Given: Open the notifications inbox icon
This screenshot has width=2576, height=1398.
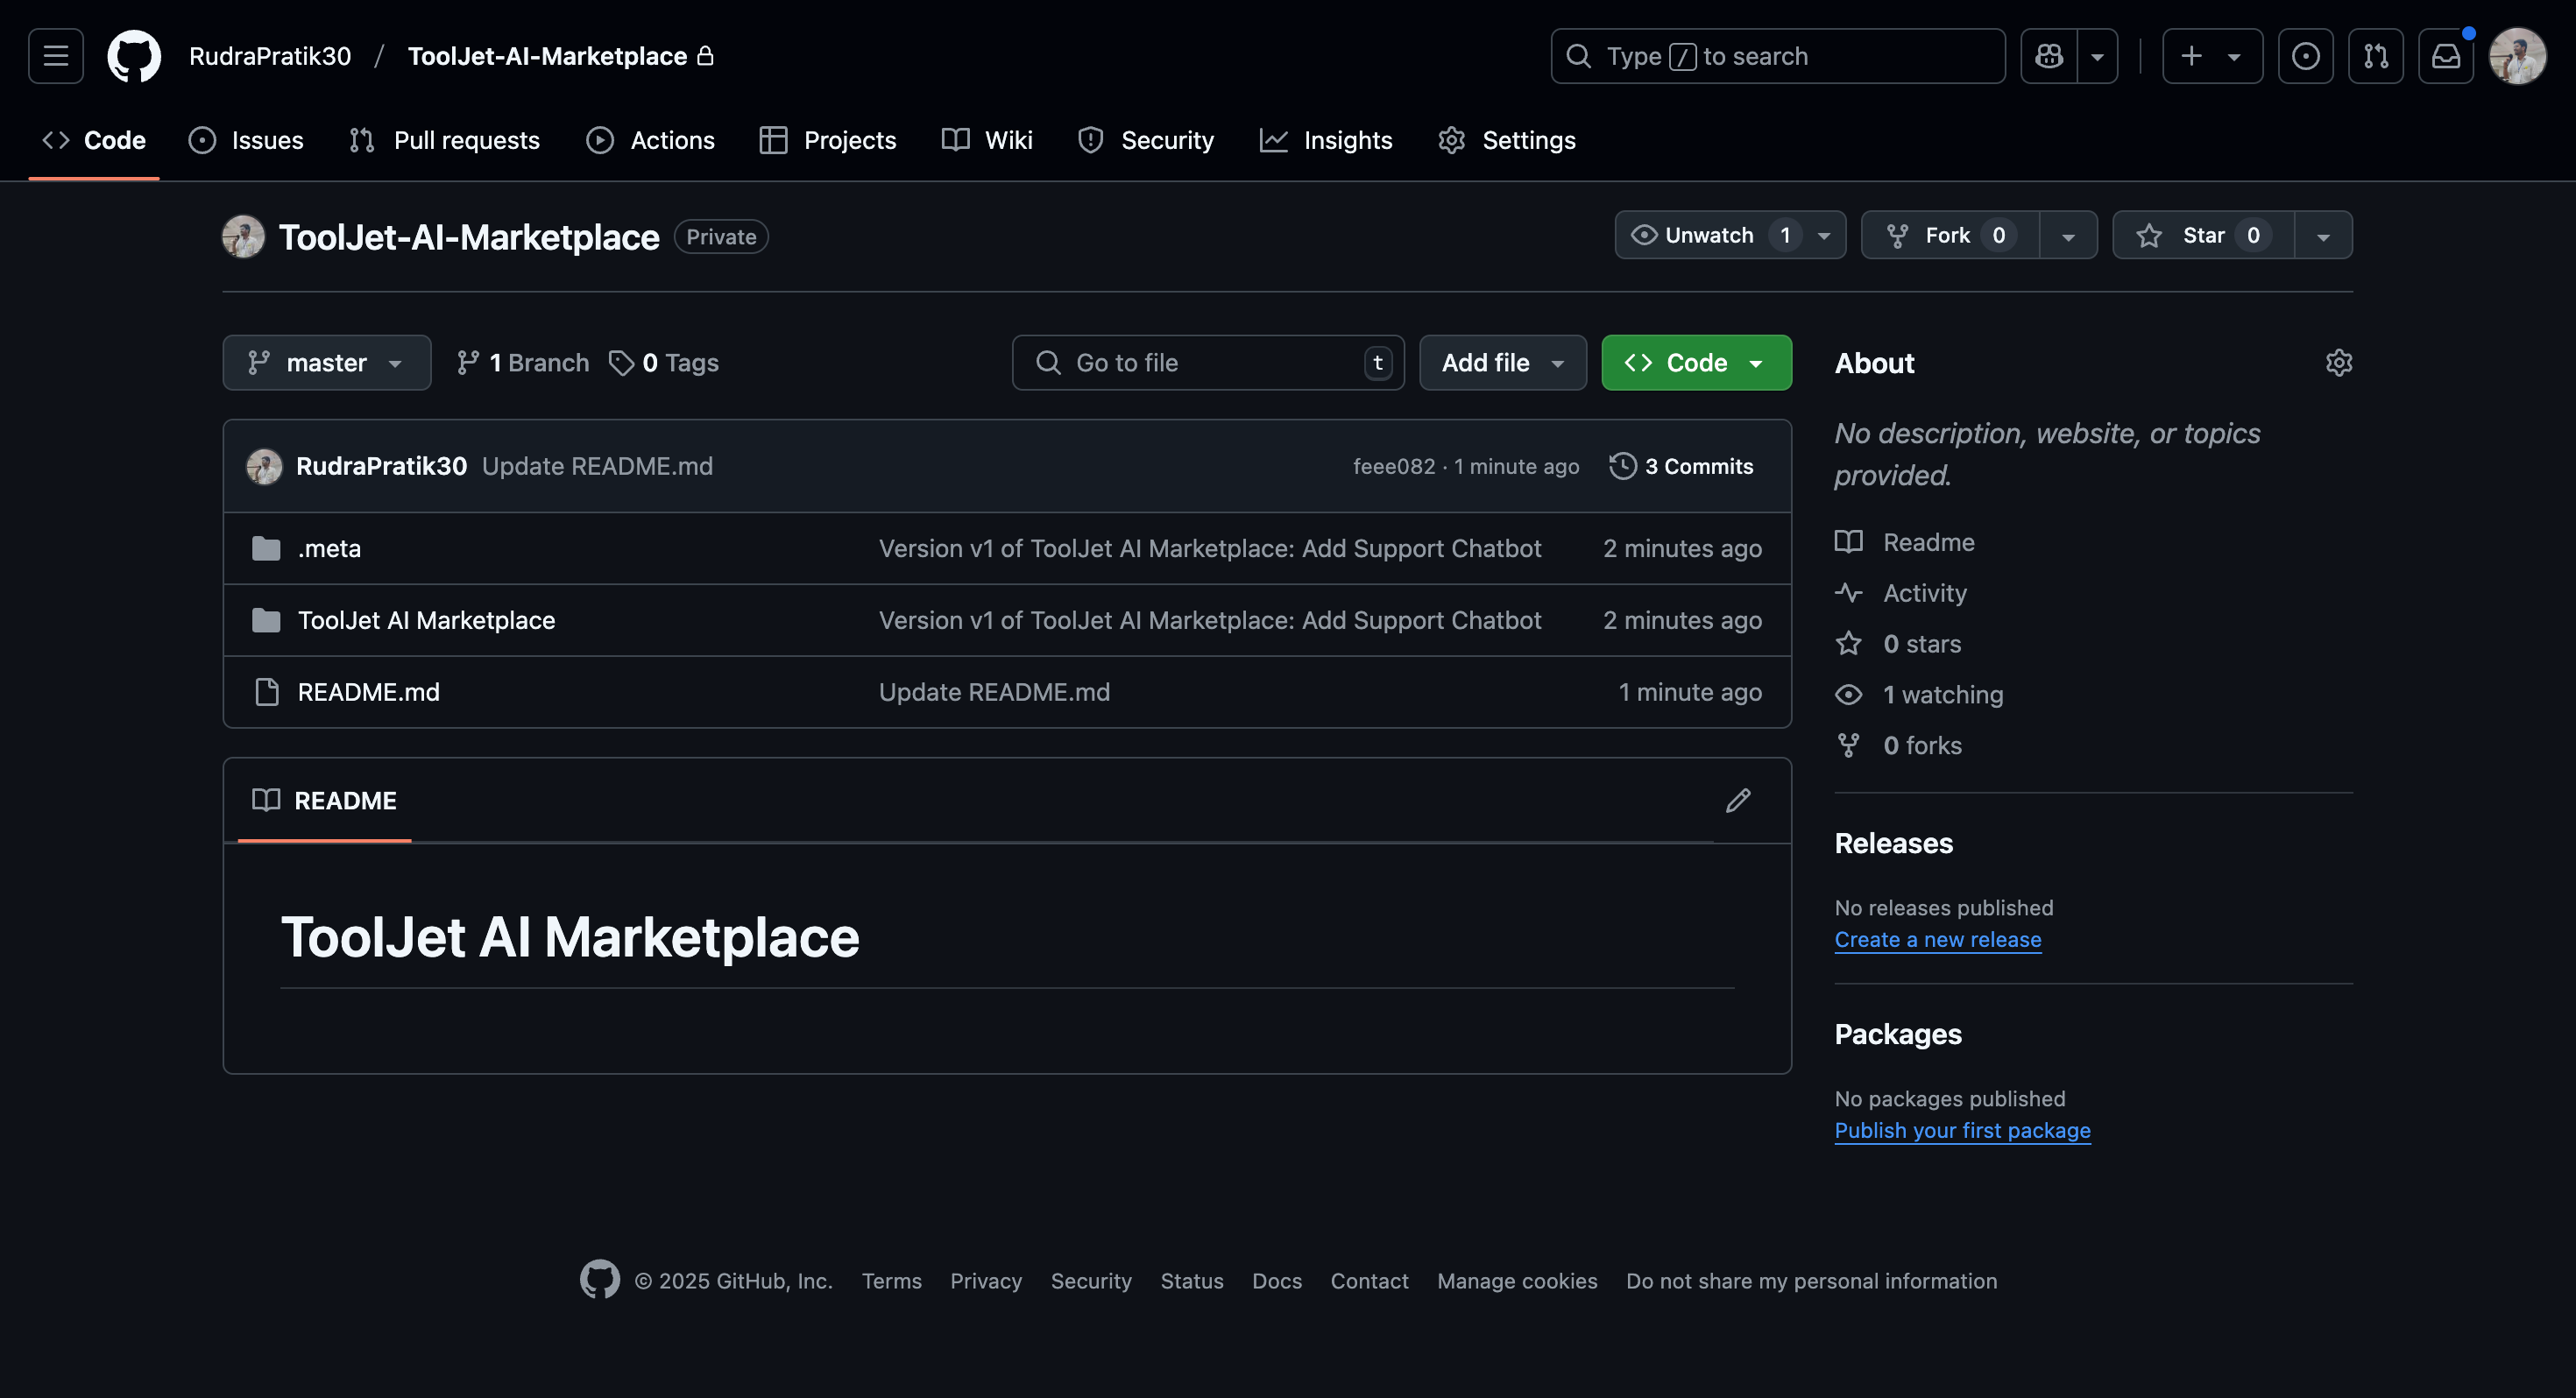Looking at the screenshot, I should 2445,56.
